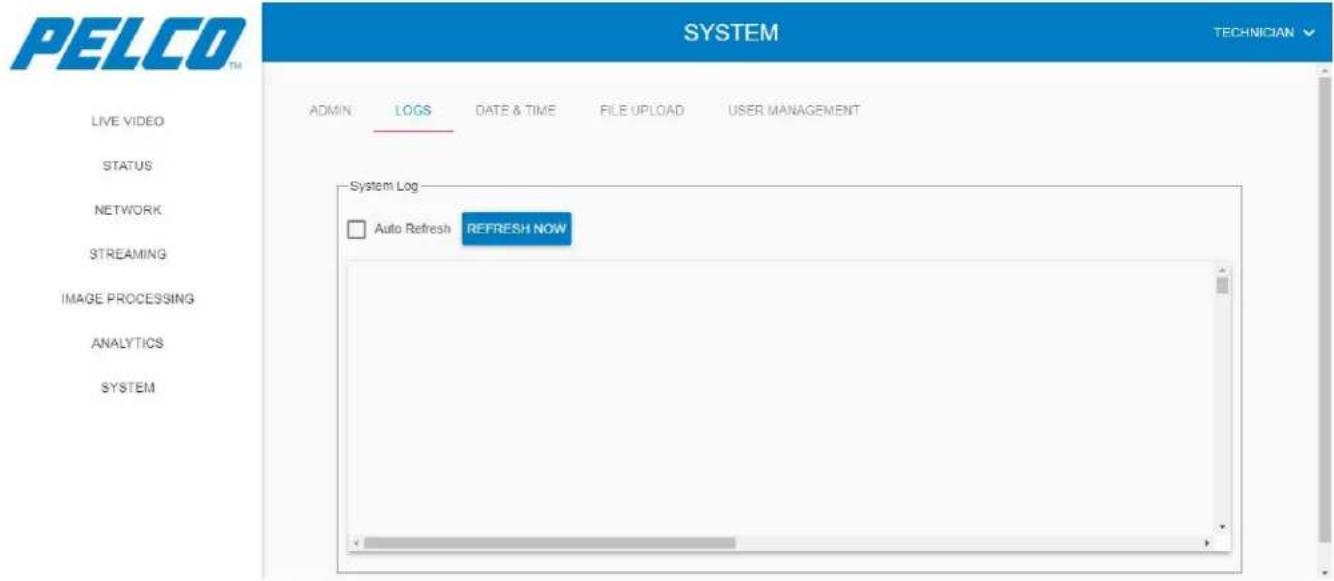
Task: Select the Logs tab
Action: [x=413, y=110]
